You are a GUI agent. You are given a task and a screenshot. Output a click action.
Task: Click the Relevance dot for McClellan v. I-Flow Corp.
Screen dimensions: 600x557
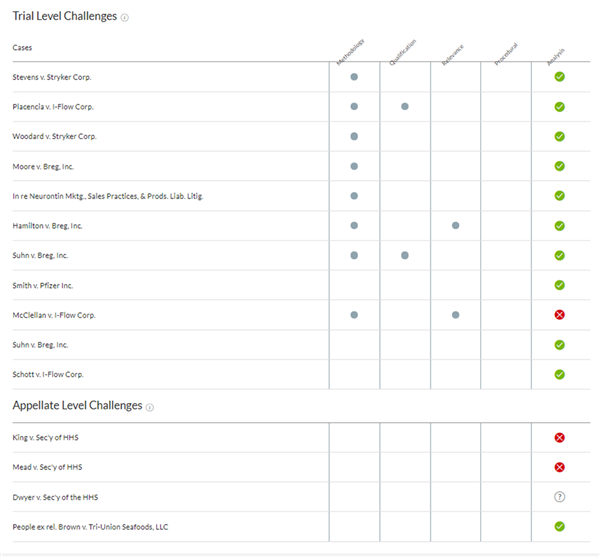point(455,315)
